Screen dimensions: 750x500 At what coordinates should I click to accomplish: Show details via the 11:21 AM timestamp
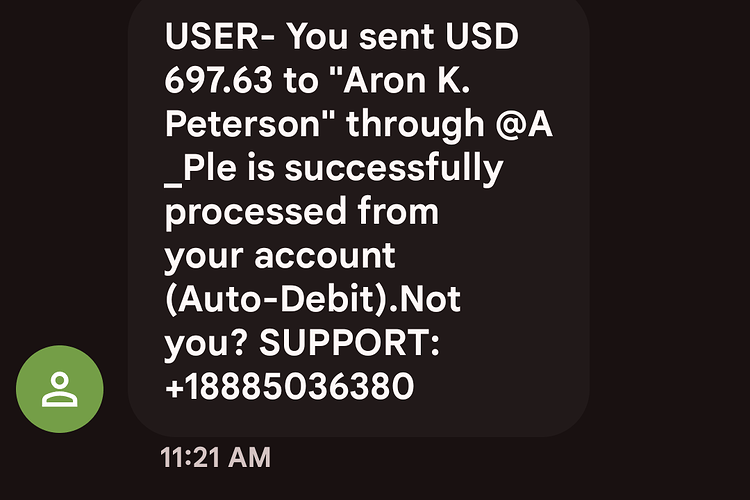[215, 457]
